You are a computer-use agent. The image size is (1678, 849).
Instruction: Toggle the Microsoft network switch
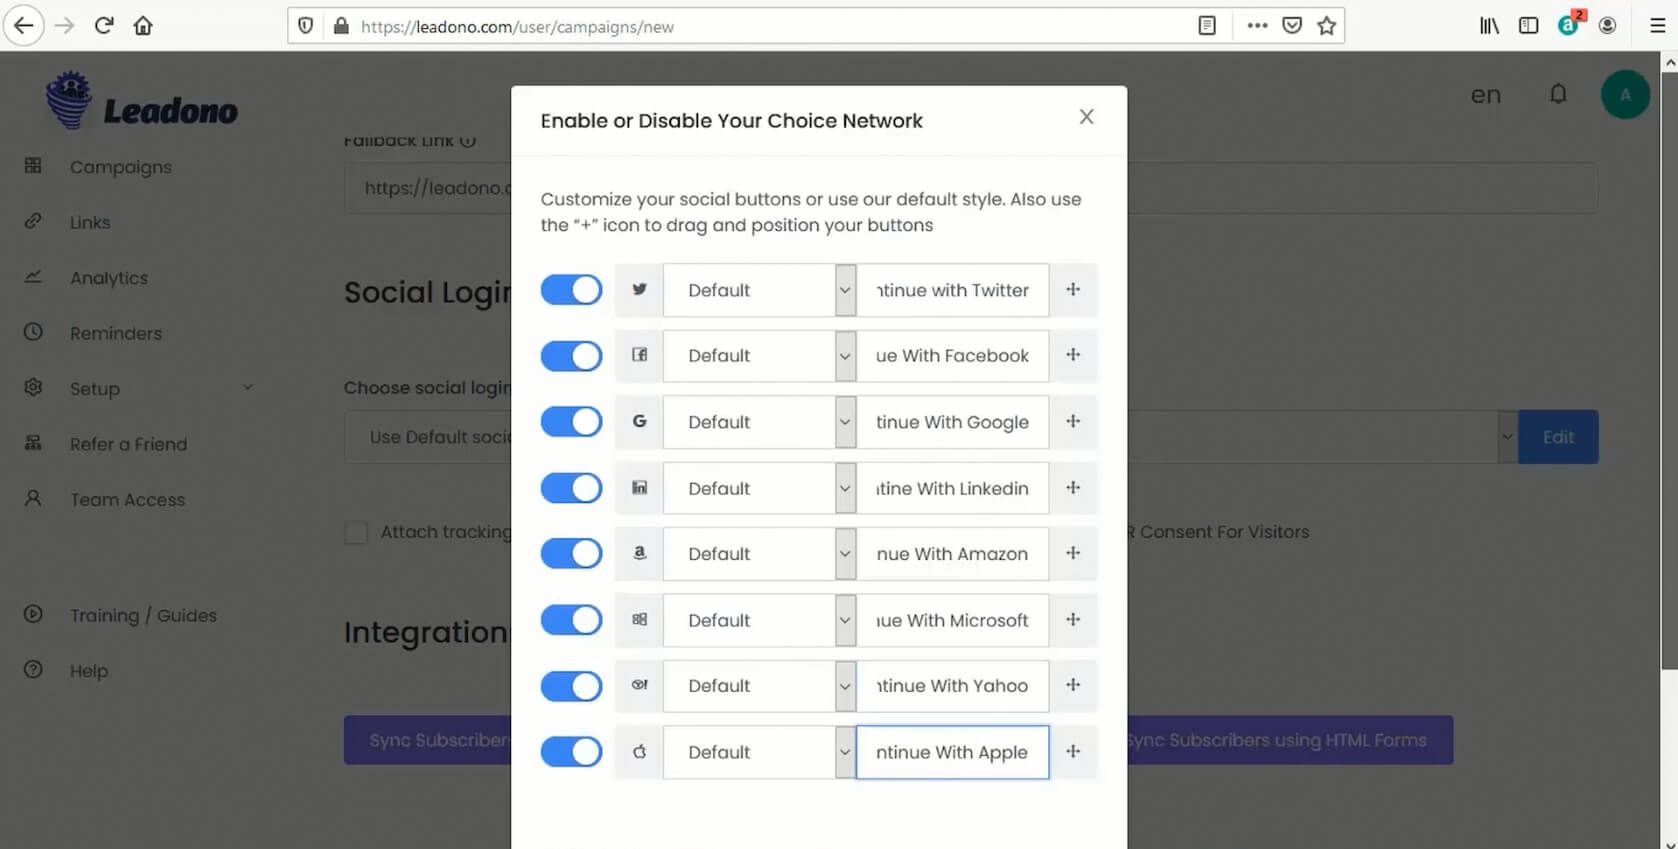pyautogui.click(x=571, y=620)
